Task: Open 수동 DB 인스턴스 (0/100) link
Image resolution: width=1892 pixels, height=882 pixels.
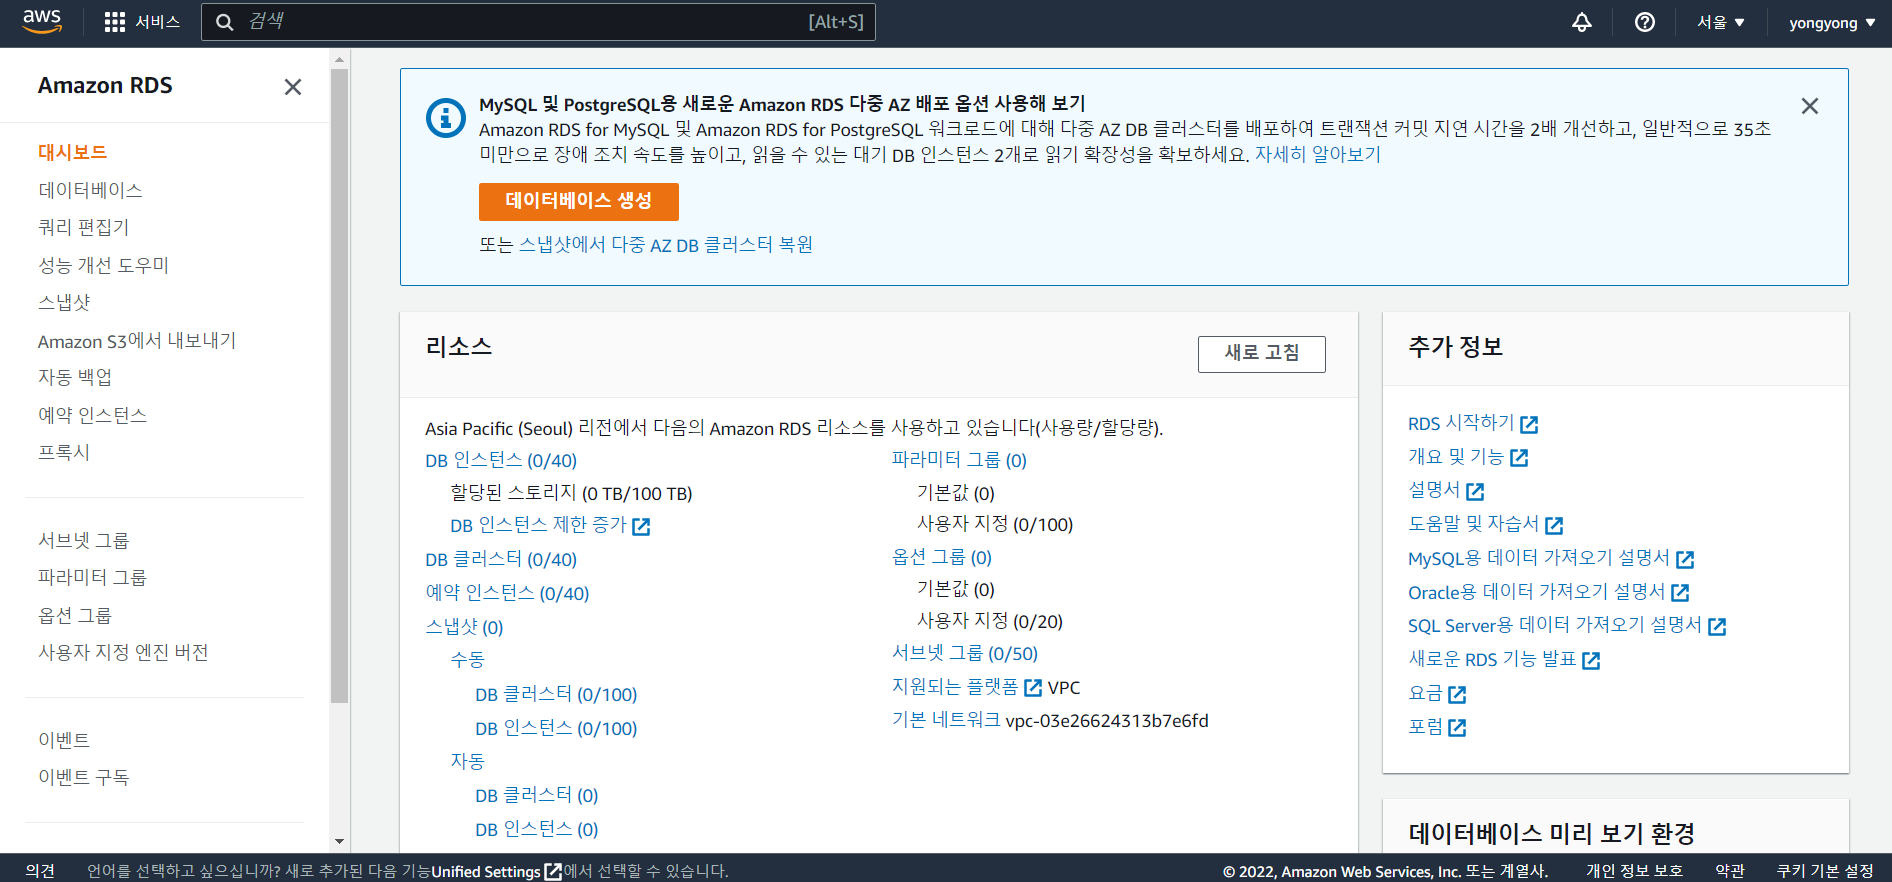Action: 556,728
